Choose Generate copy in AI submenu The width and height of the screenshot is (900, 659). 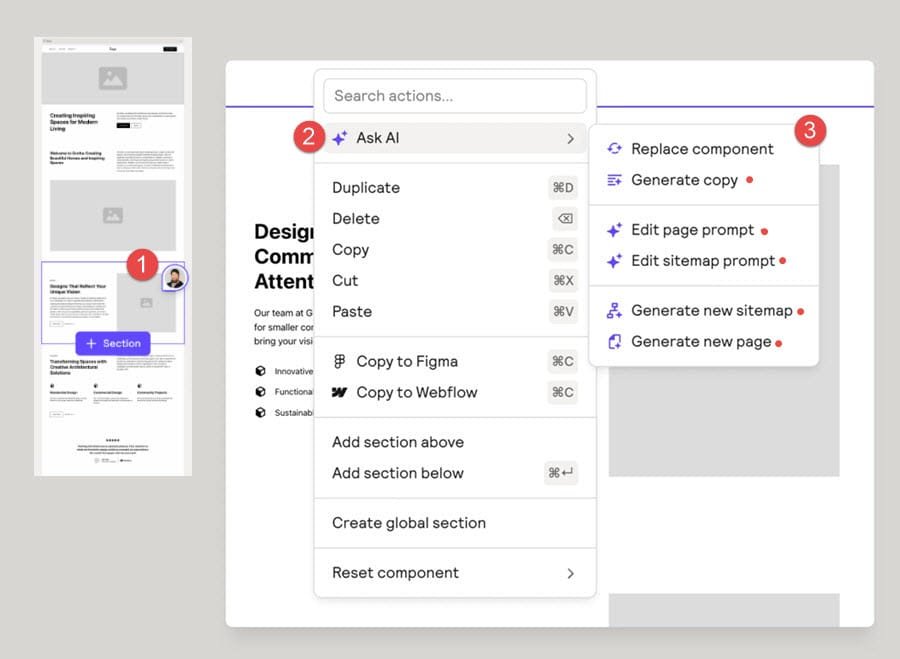coord(703,180)
